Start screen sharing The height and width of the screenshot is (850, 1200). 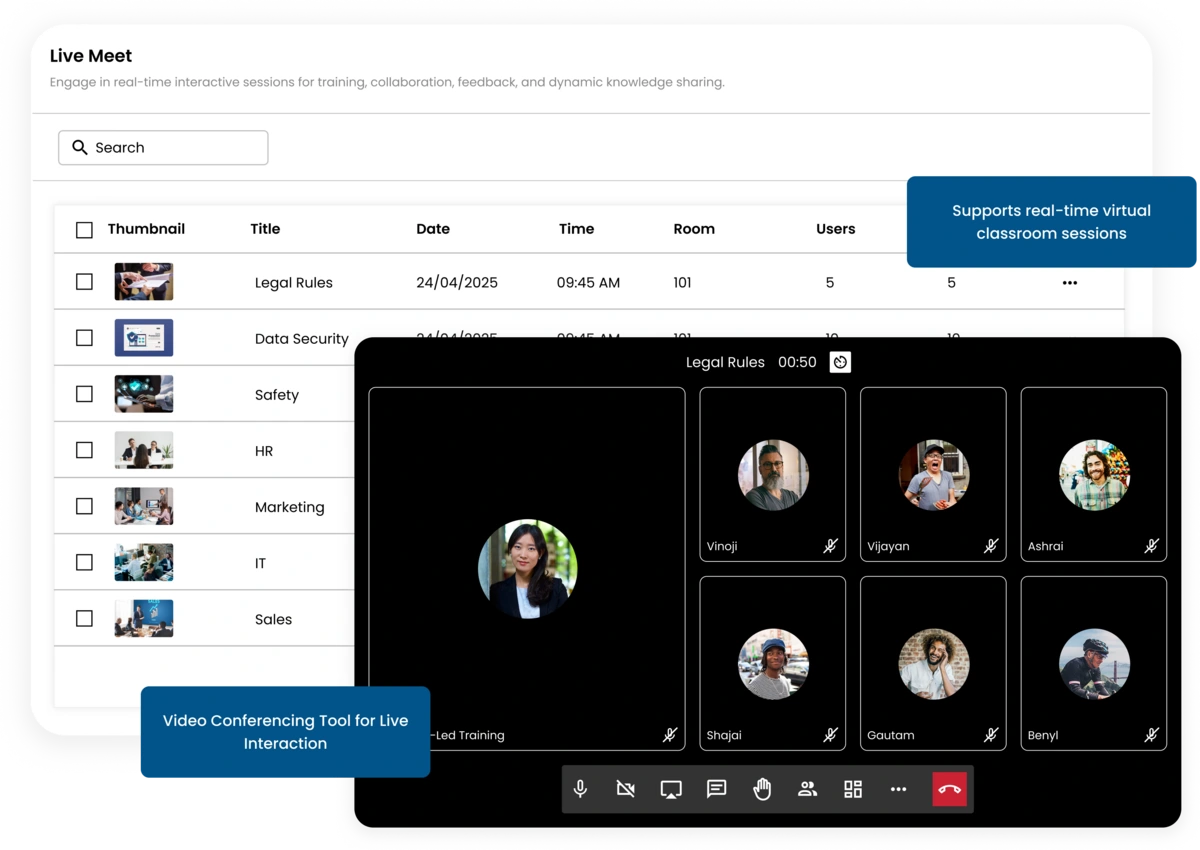[x=670, y=789]
